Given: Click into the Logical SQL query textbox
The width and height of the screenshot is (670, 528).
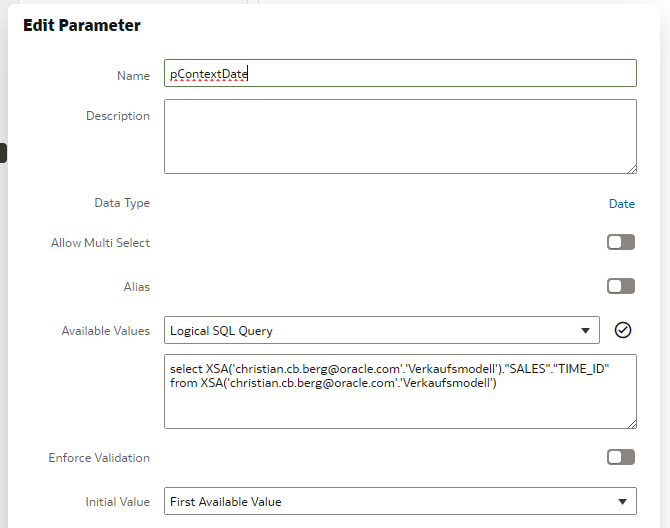Looking at the screenshot, I should pos(400,391).
